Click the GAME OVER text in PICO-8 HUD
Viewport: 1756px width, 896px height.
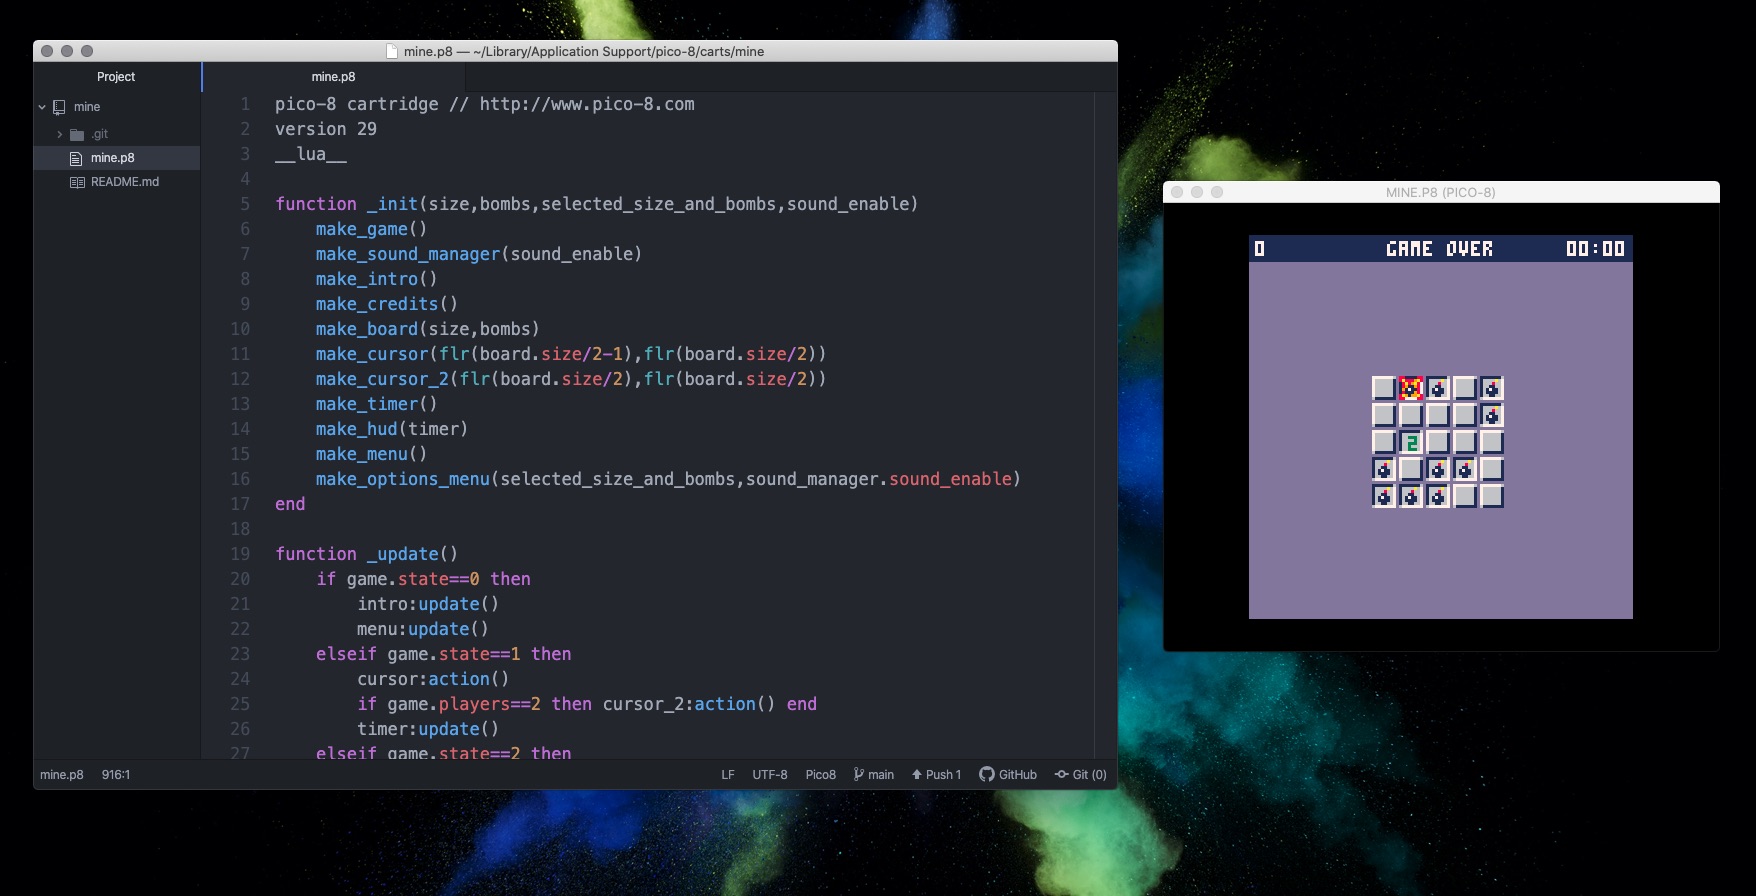pos(1439,249)
